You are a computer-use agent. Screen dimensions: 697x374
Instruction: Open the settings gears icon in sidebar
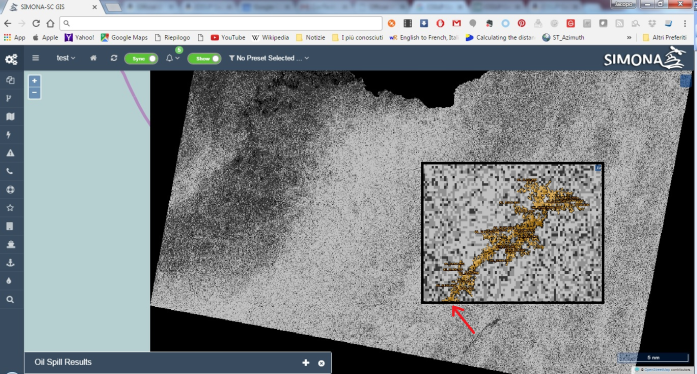[11, 59]
